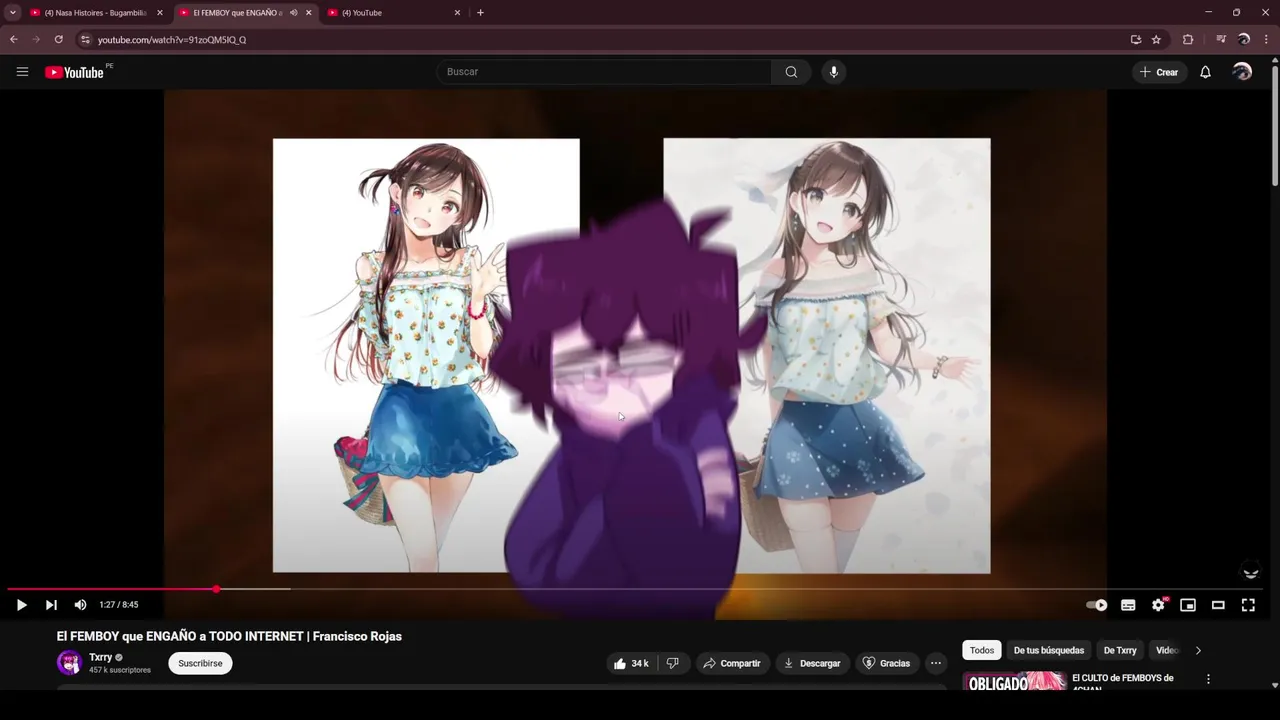Viewport: 1280px width, 720px height.
Task: Open the Txrry channel name link
Action: (100, 657)
